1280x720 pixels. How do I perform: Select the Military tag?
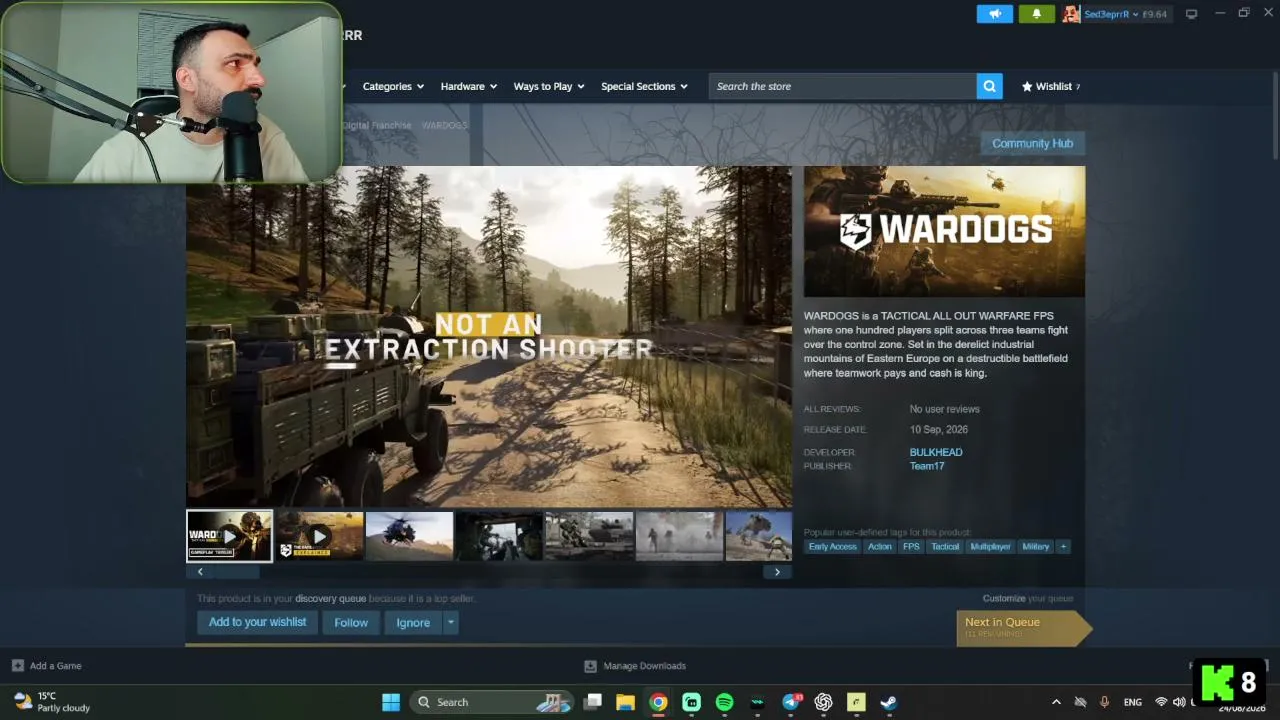[1036, 547]
